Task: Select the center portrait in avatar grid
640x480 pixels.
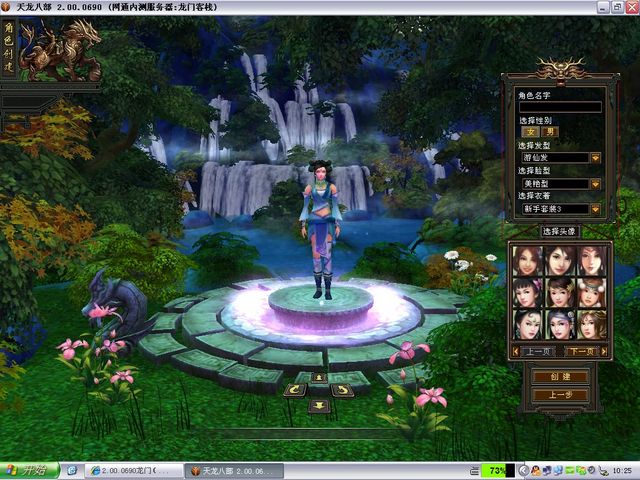Action: [x=560, y=292]
